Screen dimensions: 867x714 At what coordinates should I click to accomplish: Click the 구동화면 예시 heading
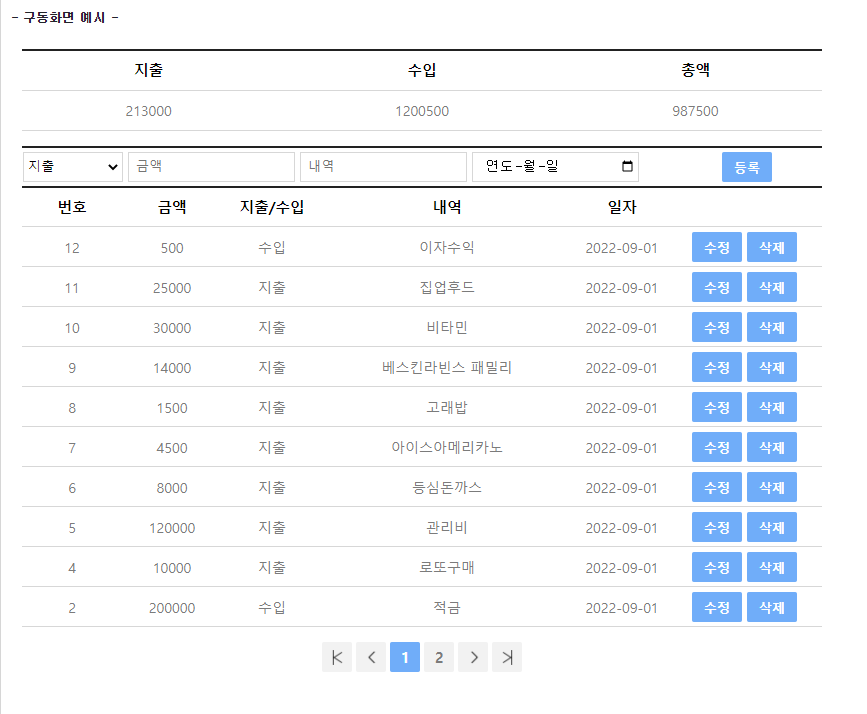[64, 18]
